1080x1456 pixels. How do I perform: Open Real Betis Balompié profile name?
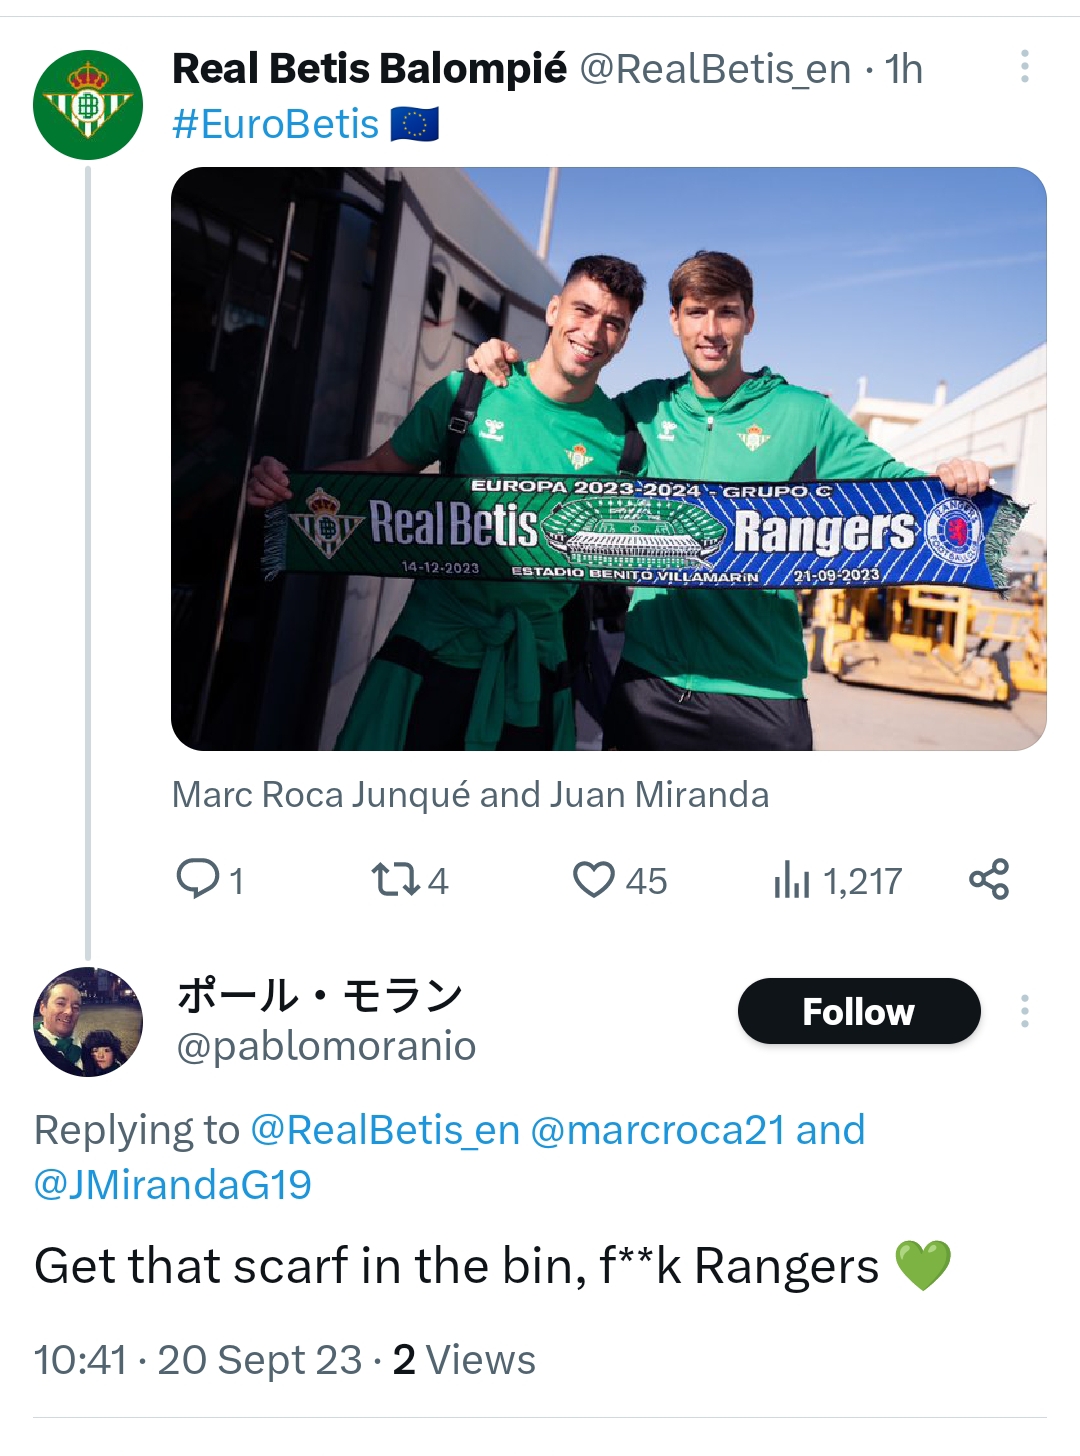tap(369, 69)
